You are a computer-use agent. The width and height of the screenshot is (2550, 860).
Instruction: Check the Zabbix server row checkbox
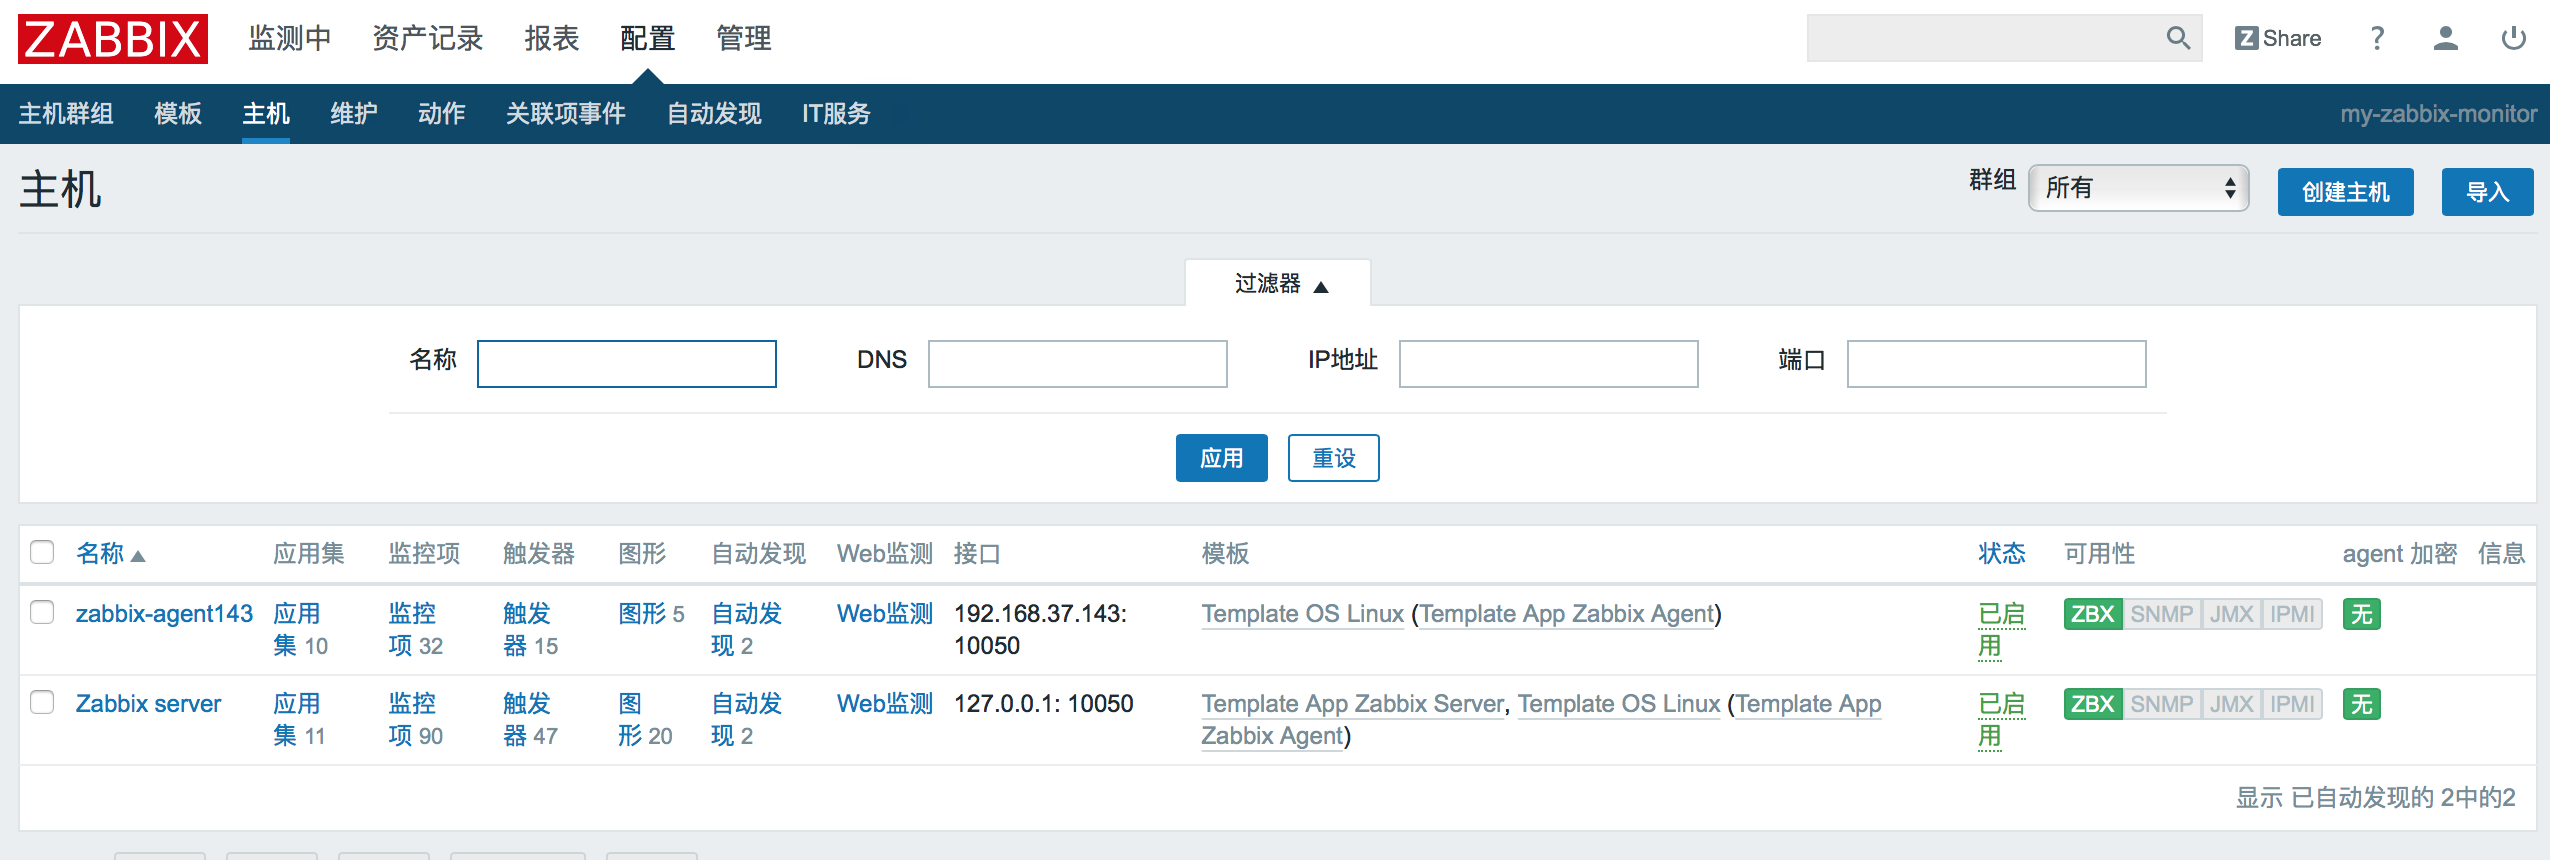(42, 702)
